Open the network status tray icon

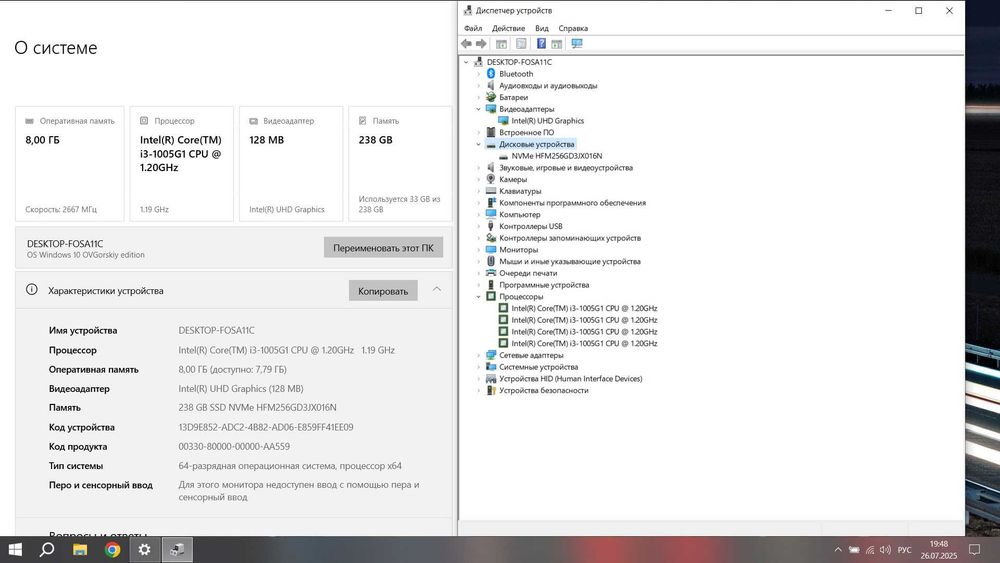(x=870, y=550)
